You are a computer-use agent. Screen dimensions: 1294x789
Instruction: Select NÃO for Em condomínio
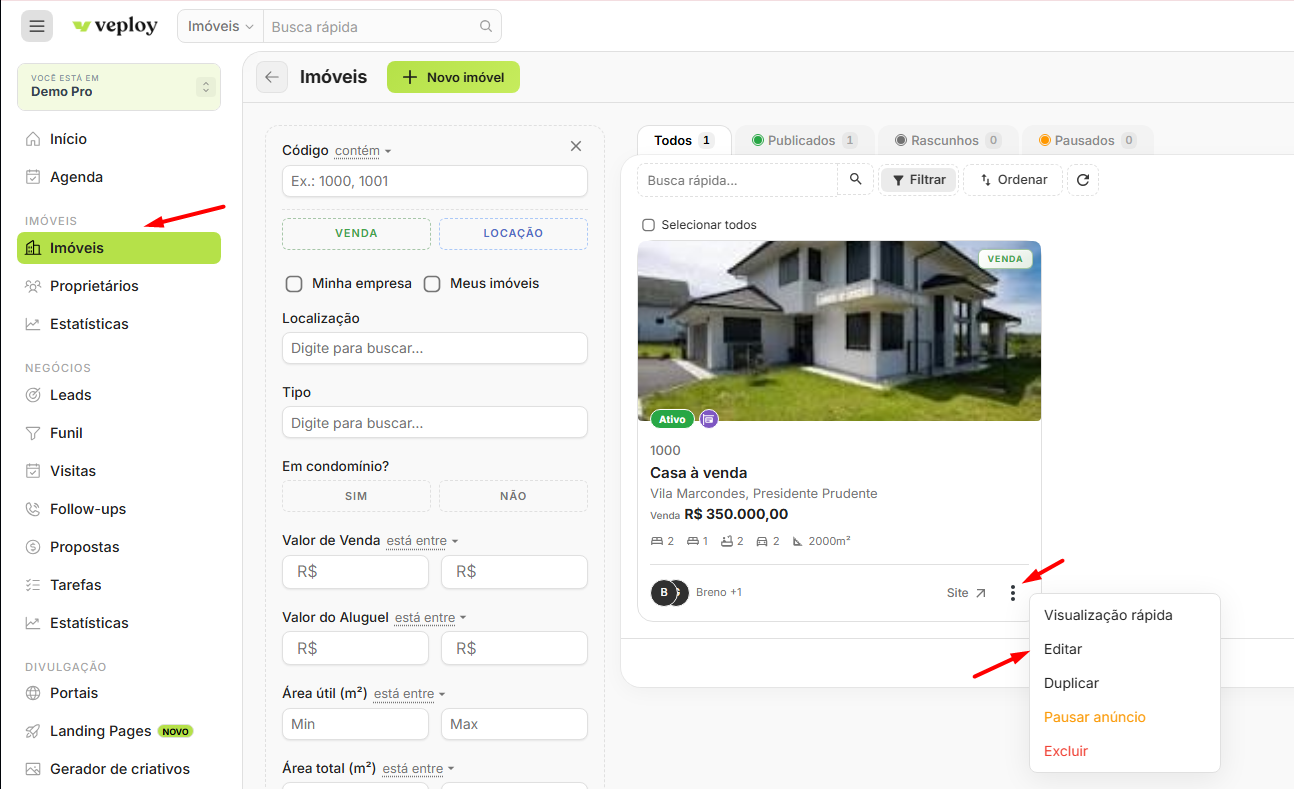(x=513, y=496)
